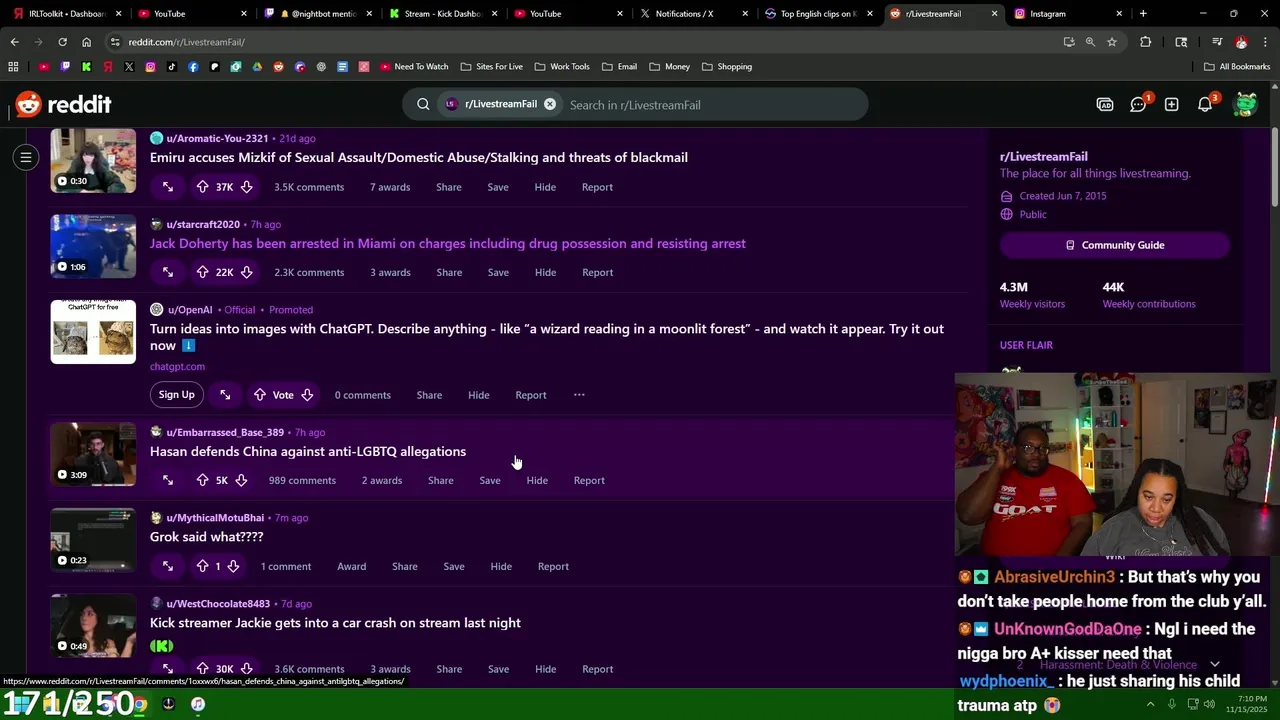This screenshot has width=1280, height=720.
Task: Open the browser extensions puzzle icon
Action: tap(1145, 42)
